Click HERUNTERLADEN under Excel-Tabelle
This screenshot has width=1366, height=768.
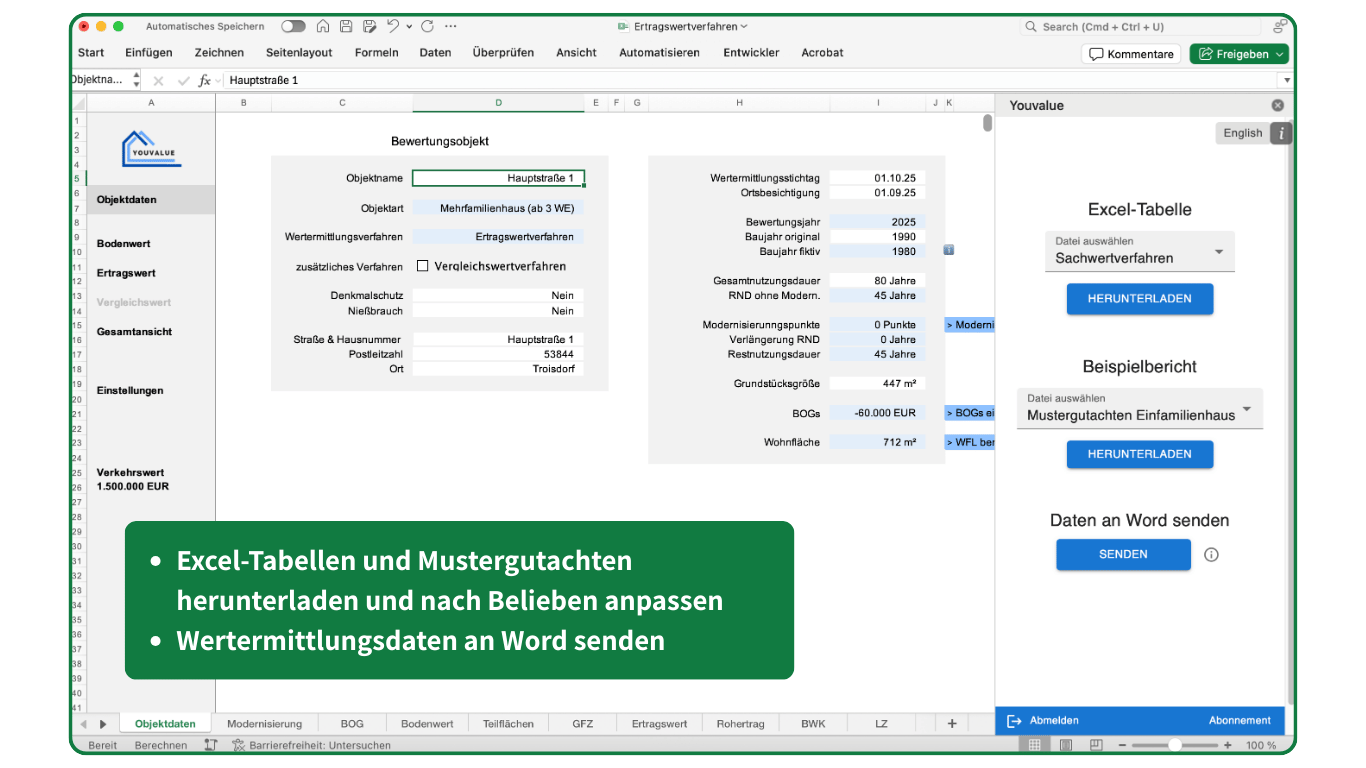click(1139, 298)
